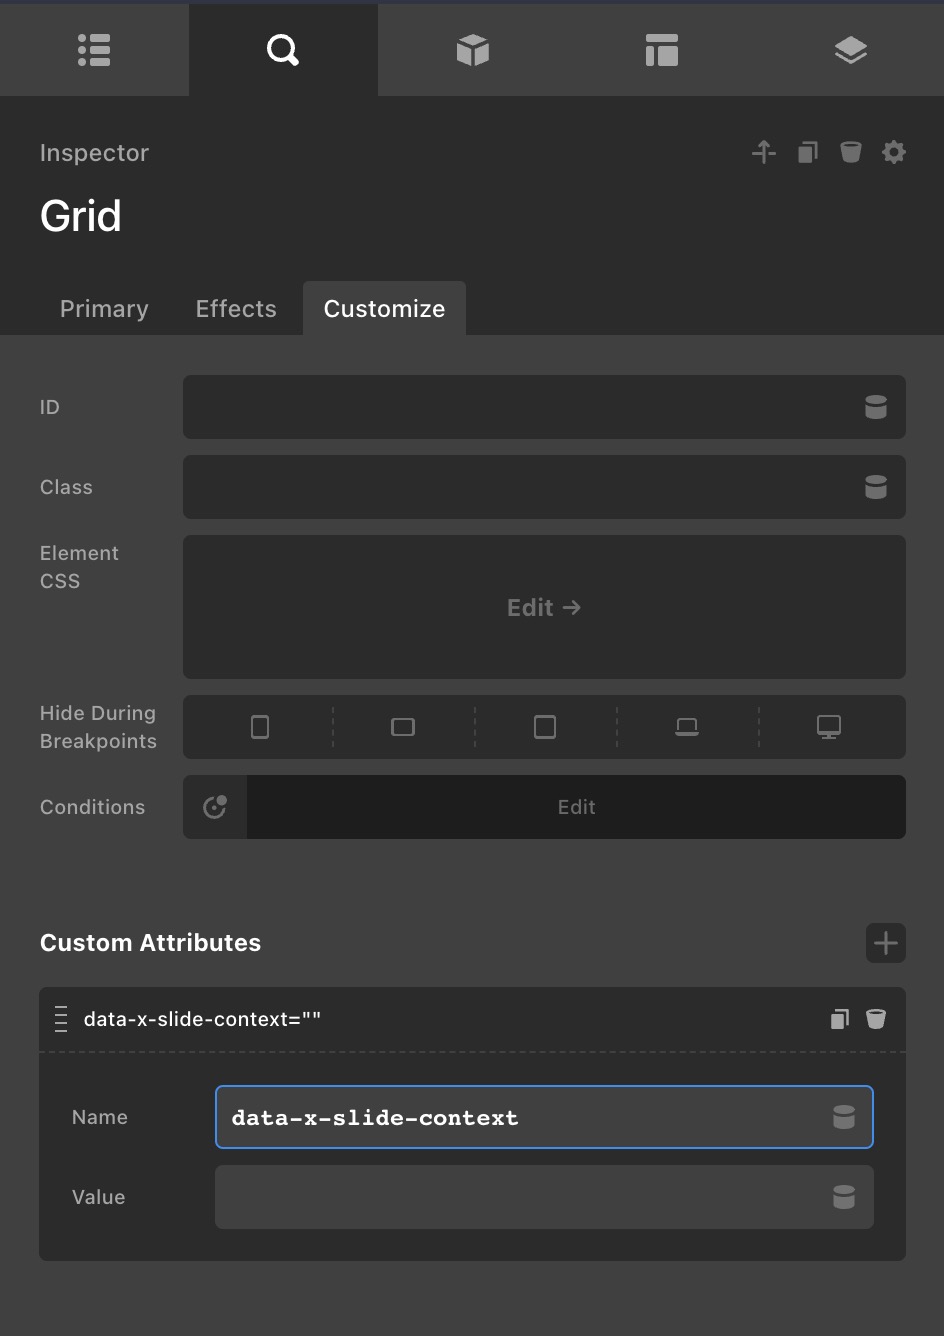Screen dimensions: 944x1336
Task: Add a new custom attribute
Action: [885, 943]
